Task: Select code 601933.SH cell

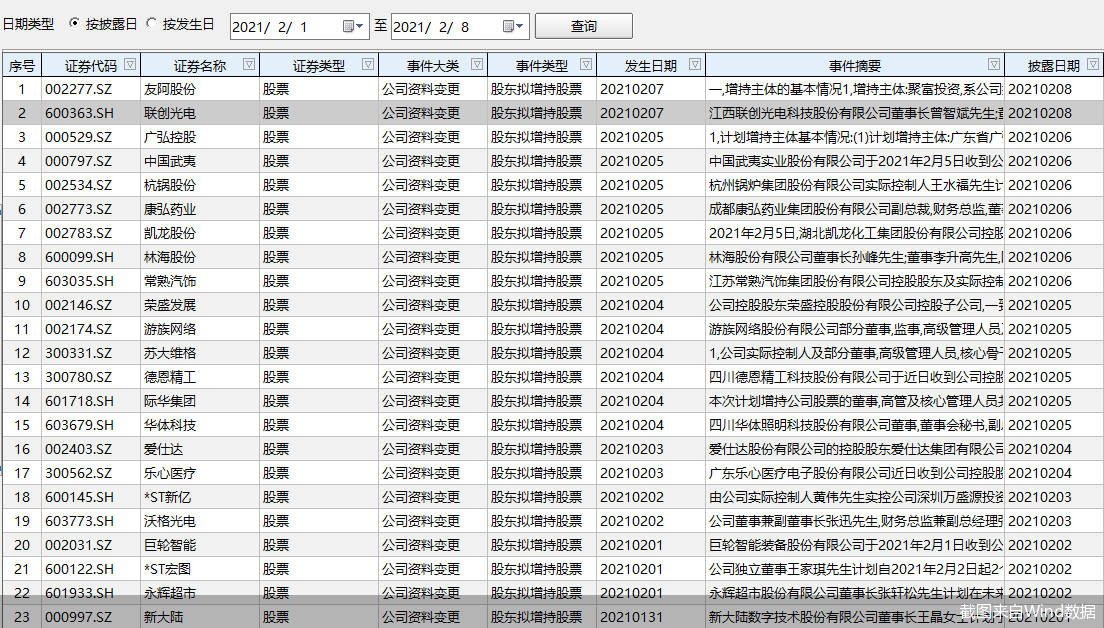Action: pos(91,593)
